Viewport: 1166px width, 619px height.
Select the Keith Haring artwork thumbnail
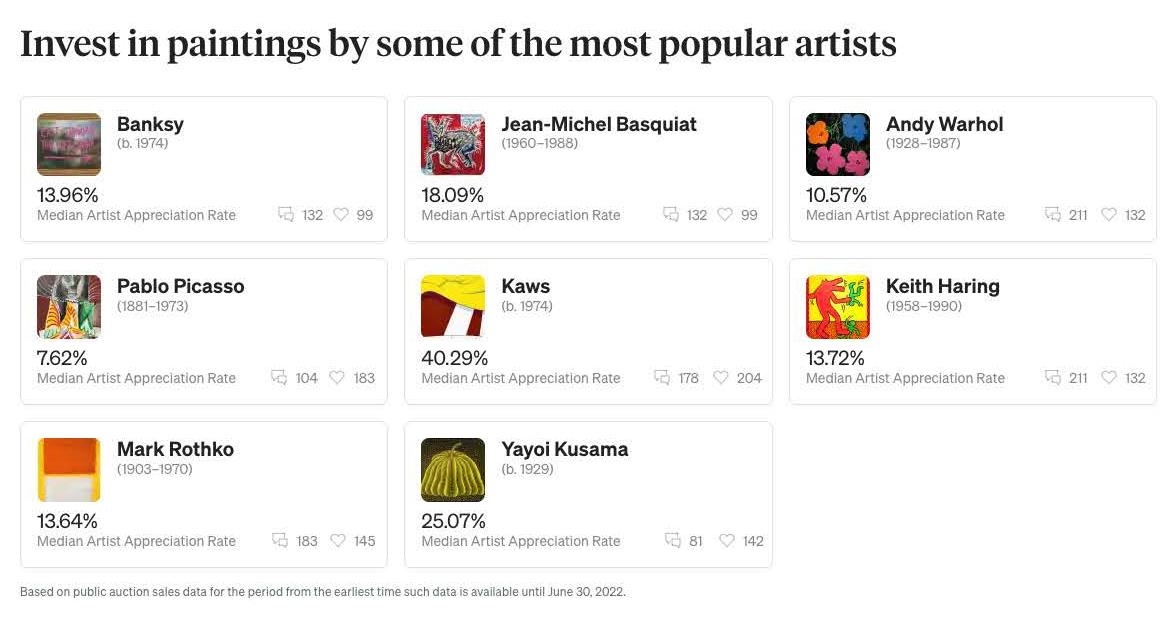838,307
